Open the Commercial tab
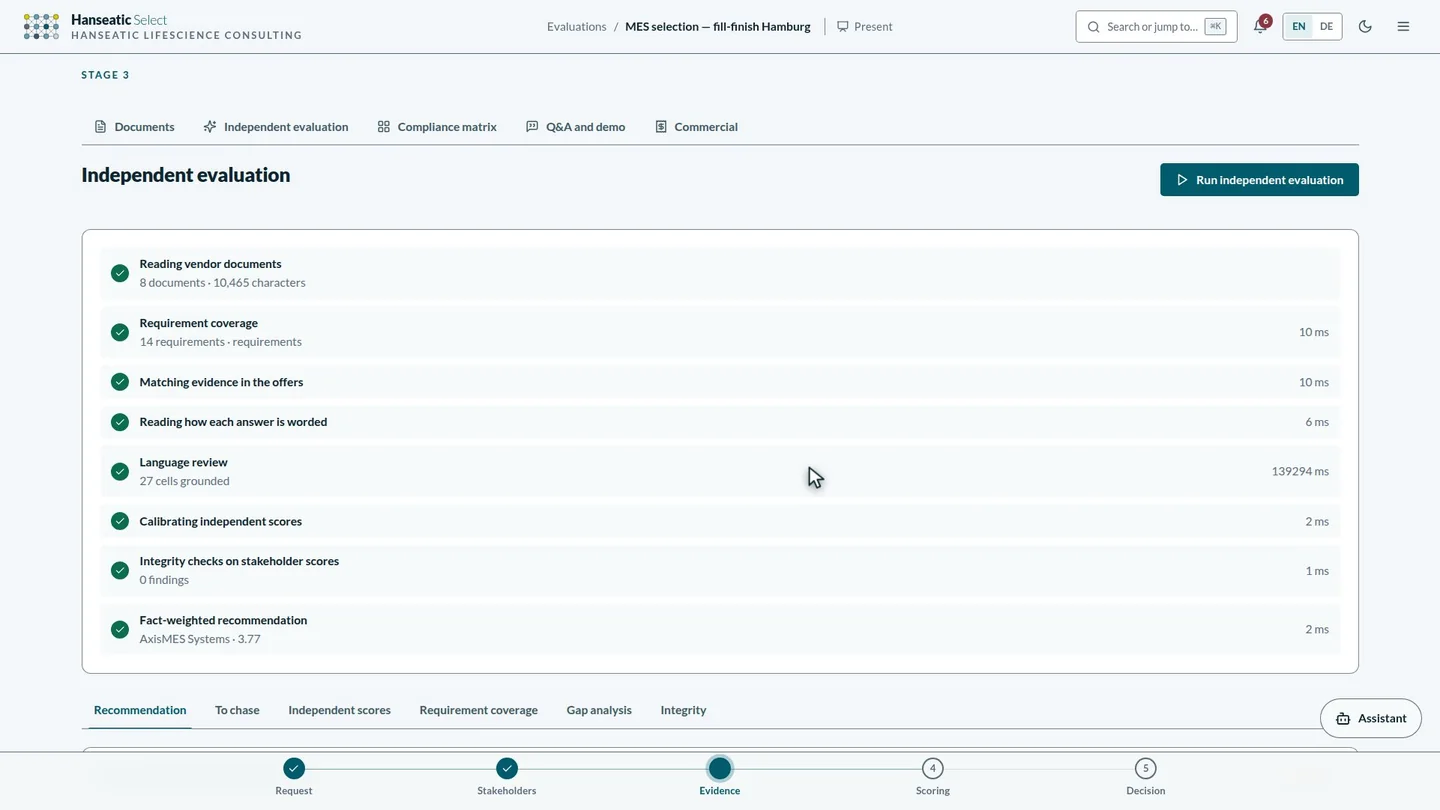The image size is (1440, 810). (x=696, y=127)
